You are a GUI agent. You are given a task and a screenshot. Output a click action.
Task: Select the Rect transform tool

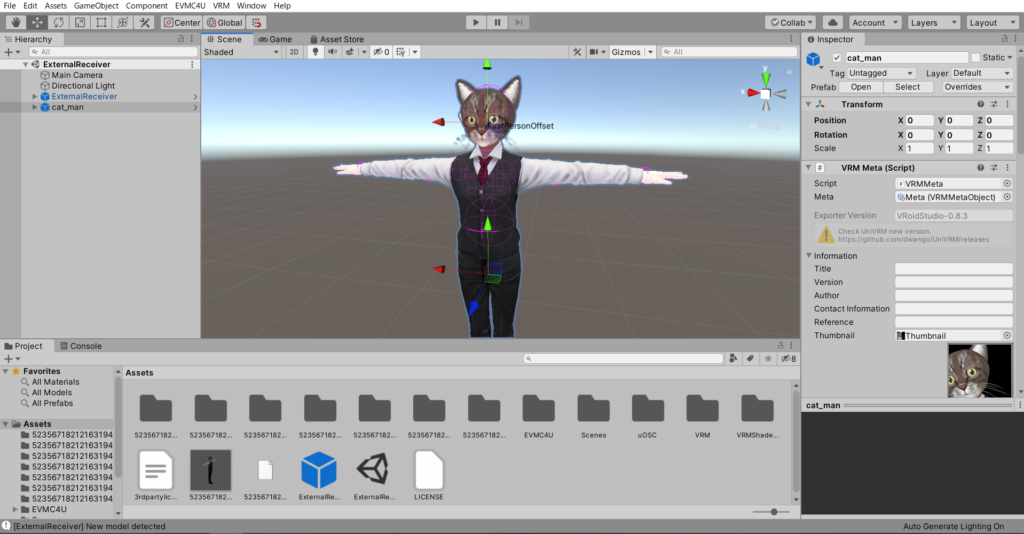[101, 22]
